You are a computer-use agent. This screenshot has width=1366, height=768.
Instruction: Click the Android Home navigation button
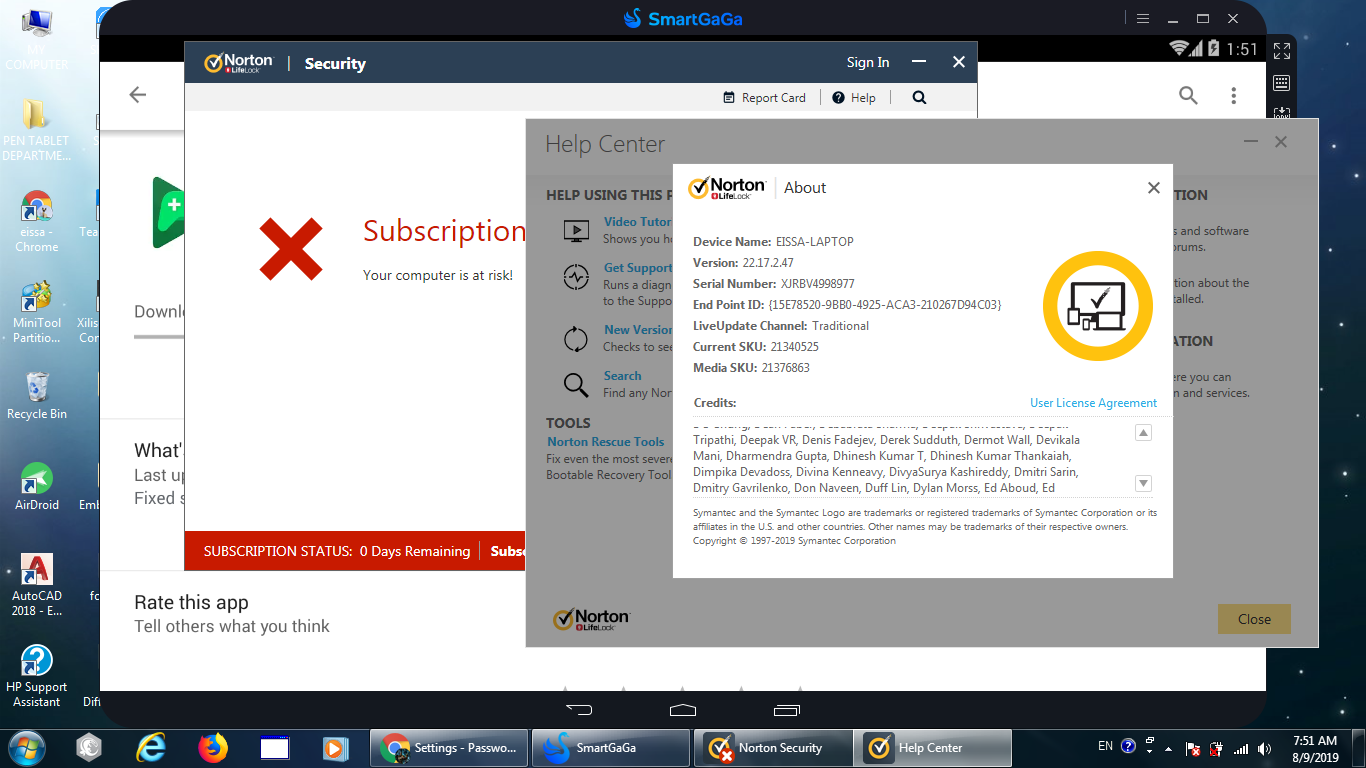click(683, 710)
